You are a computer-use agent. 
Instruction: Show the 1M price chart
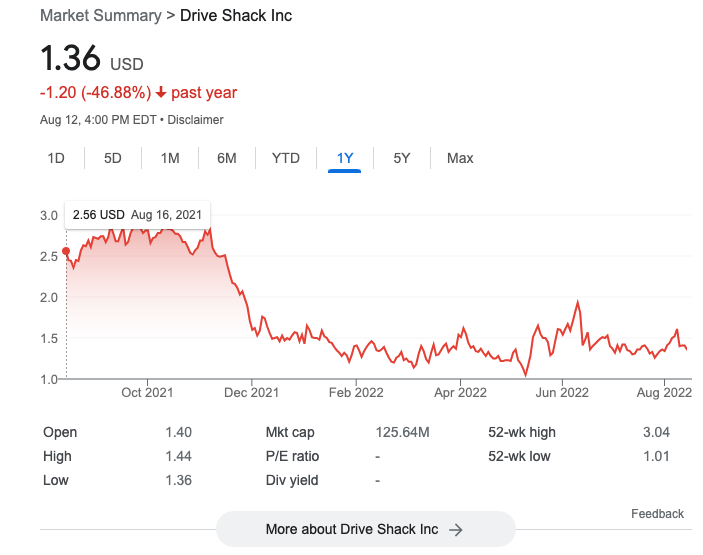pyautogui.click(x=170, y=158)
